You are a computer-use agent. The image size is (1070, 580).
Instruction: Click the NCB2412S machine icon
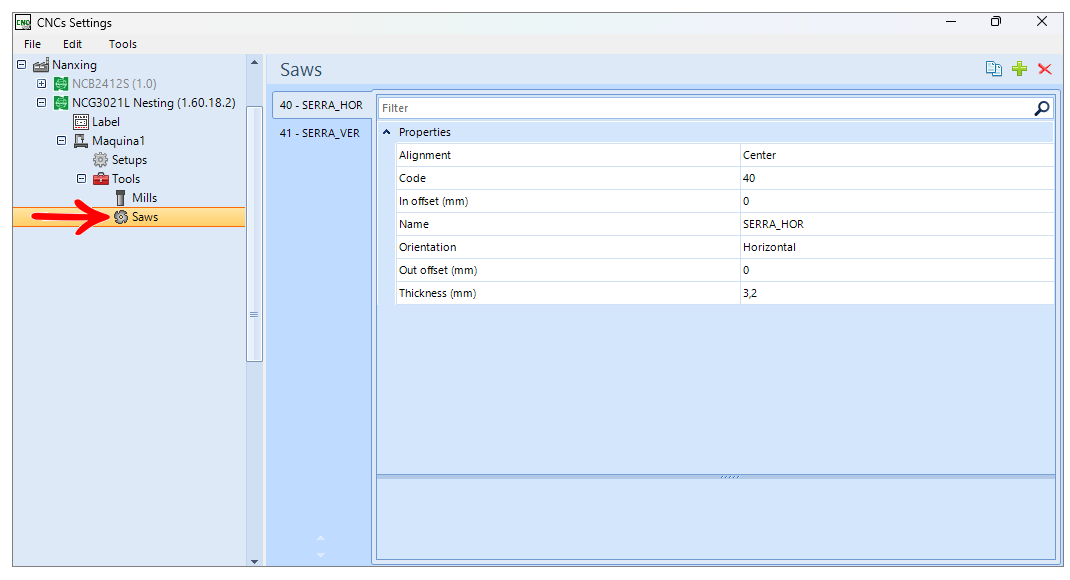pos(61,84)
